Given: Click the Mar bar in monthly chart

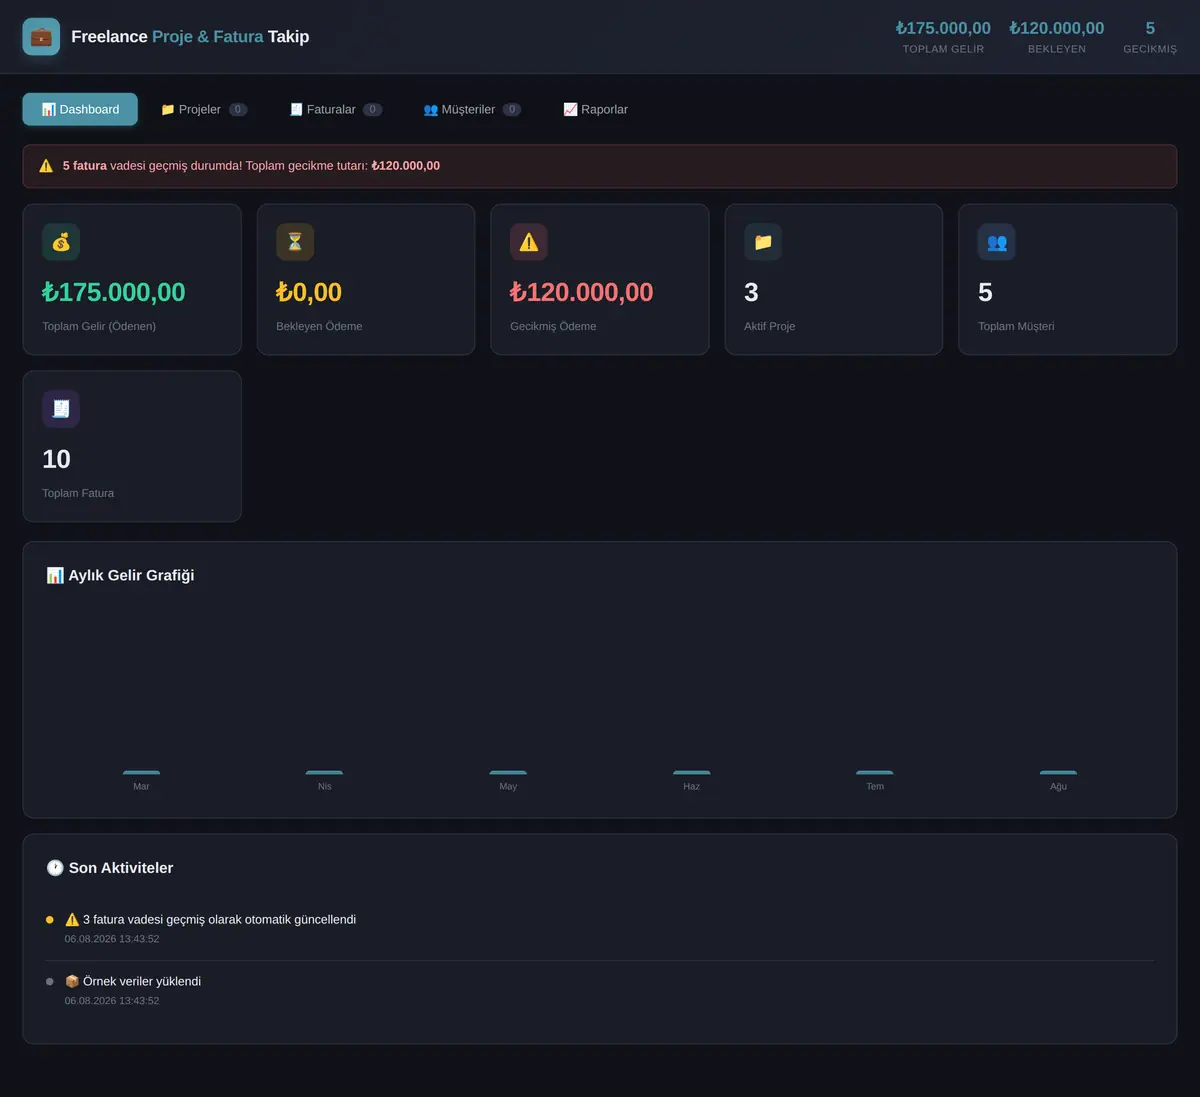Looking at the screenshot, I should [141, 773].
